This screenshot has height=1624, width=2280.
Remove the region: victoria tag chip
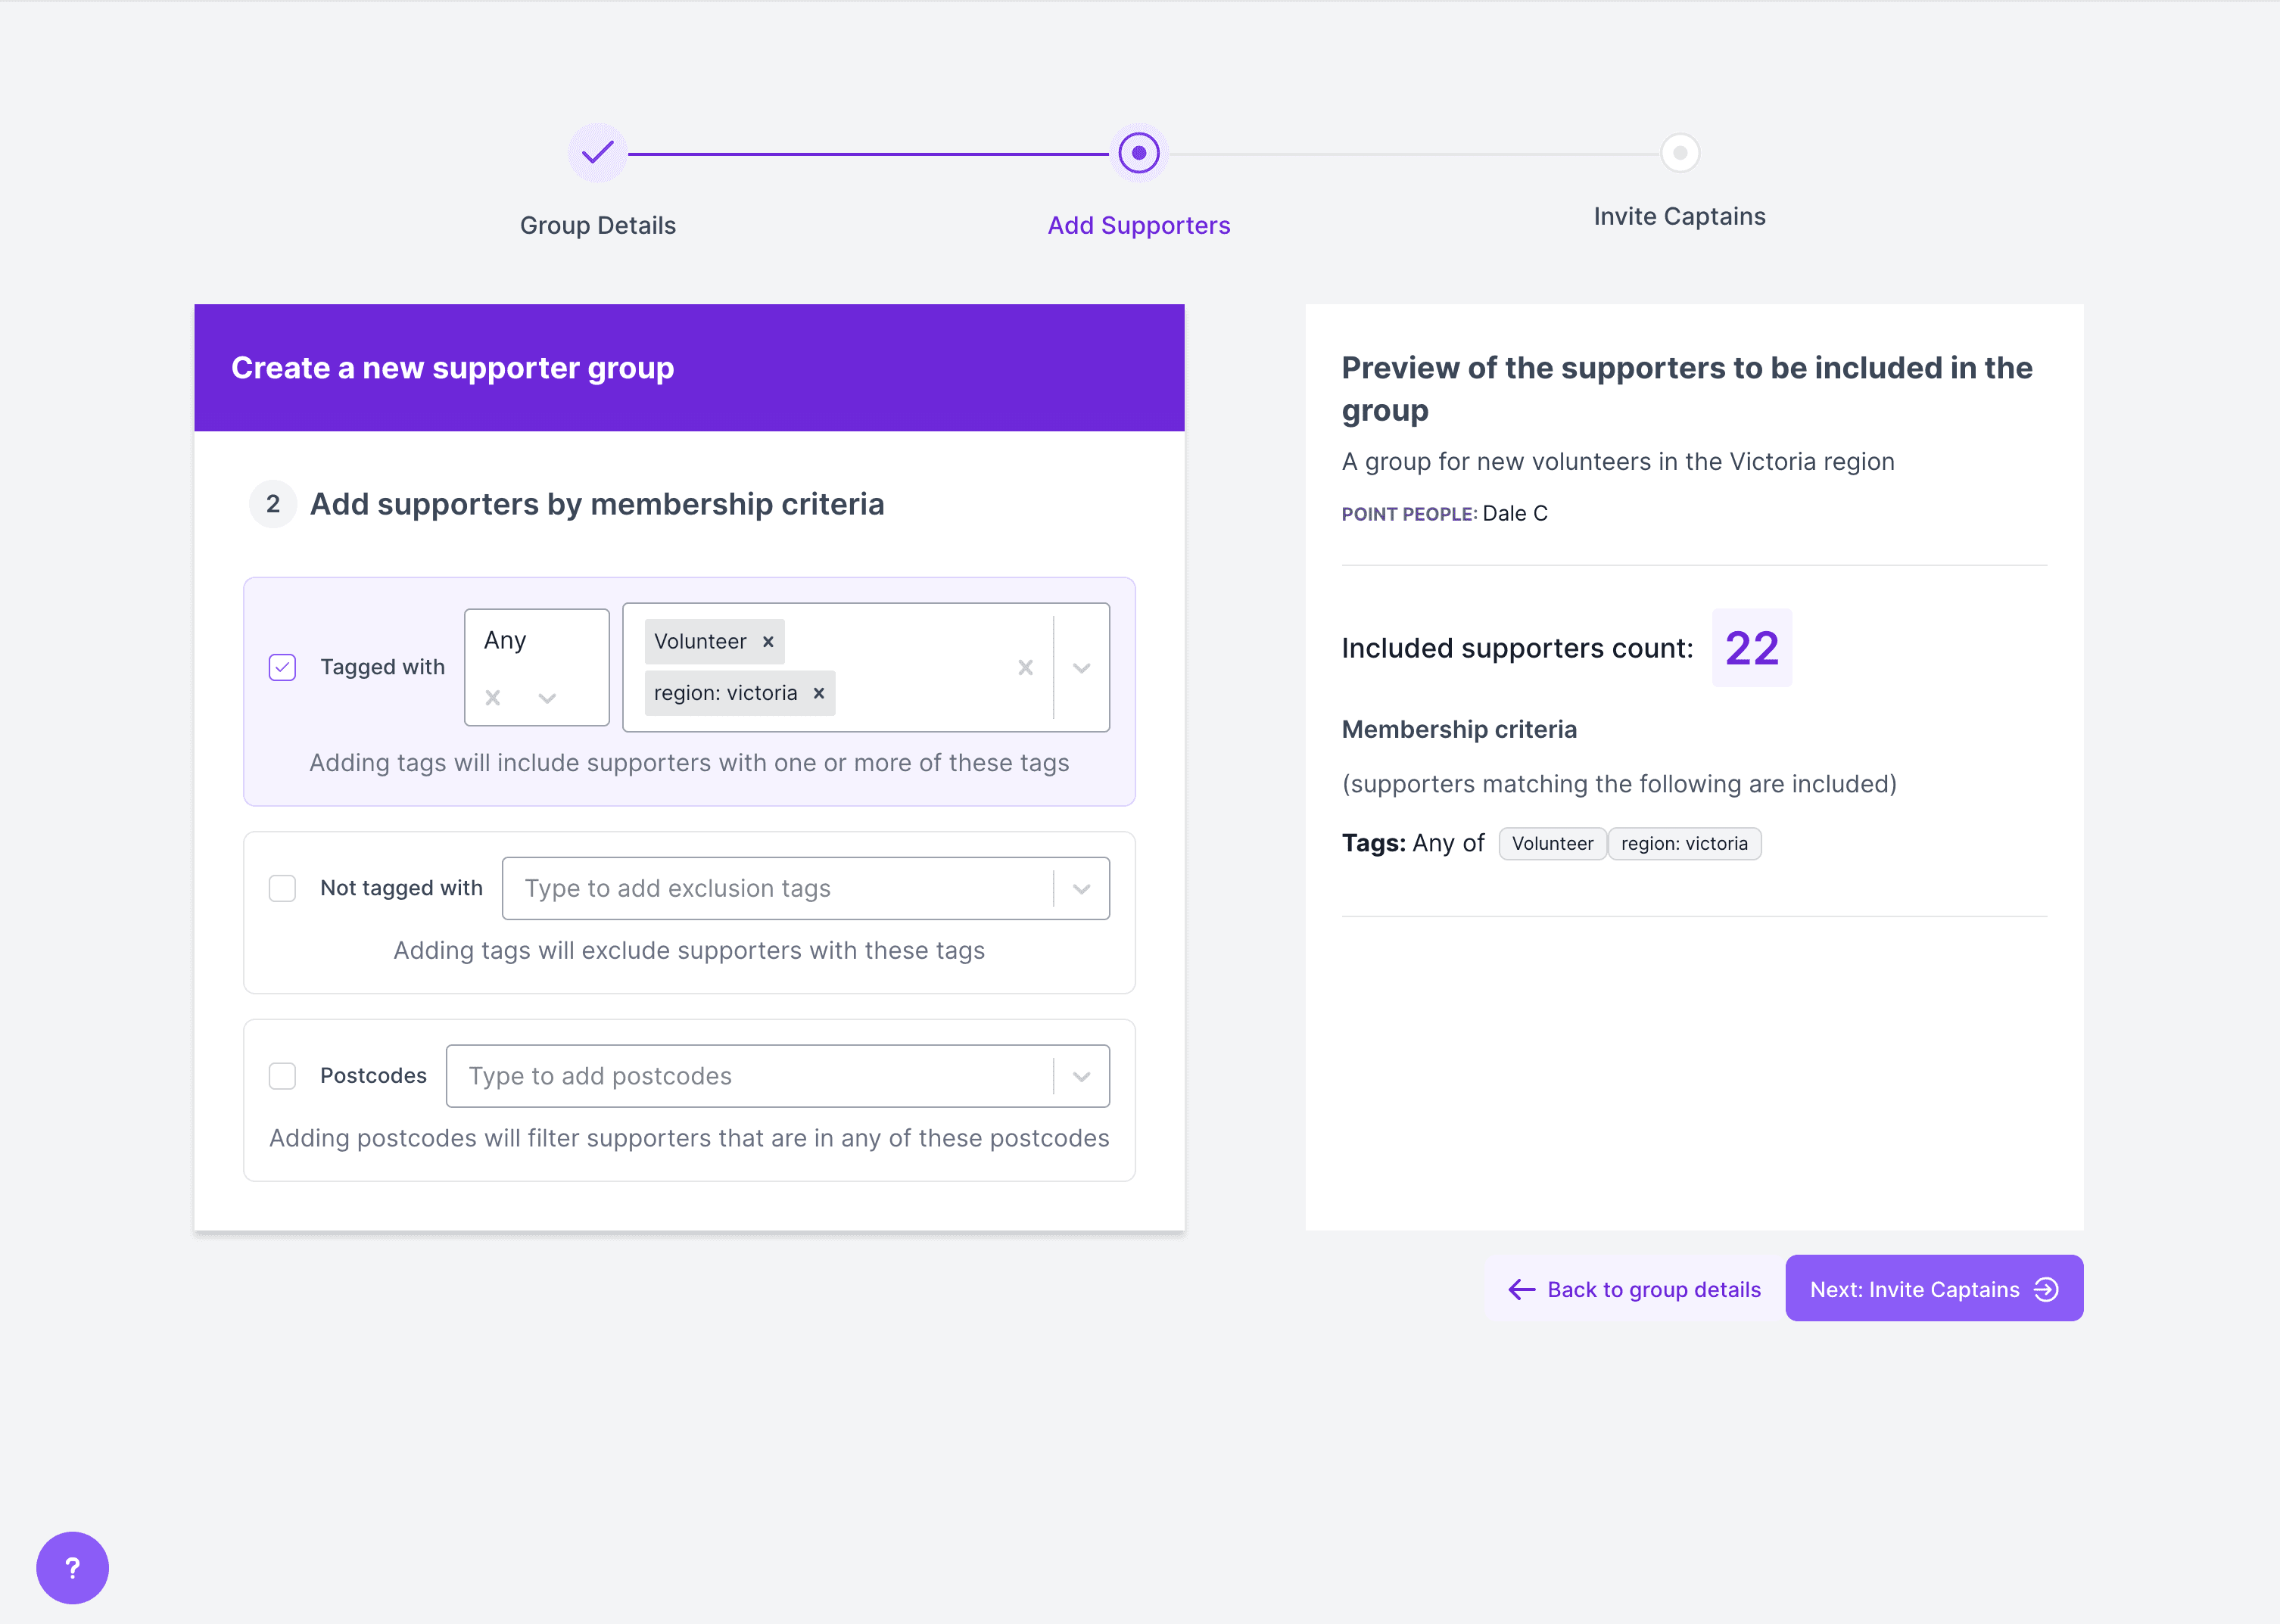pyautogui.click(x=818, y=693)
